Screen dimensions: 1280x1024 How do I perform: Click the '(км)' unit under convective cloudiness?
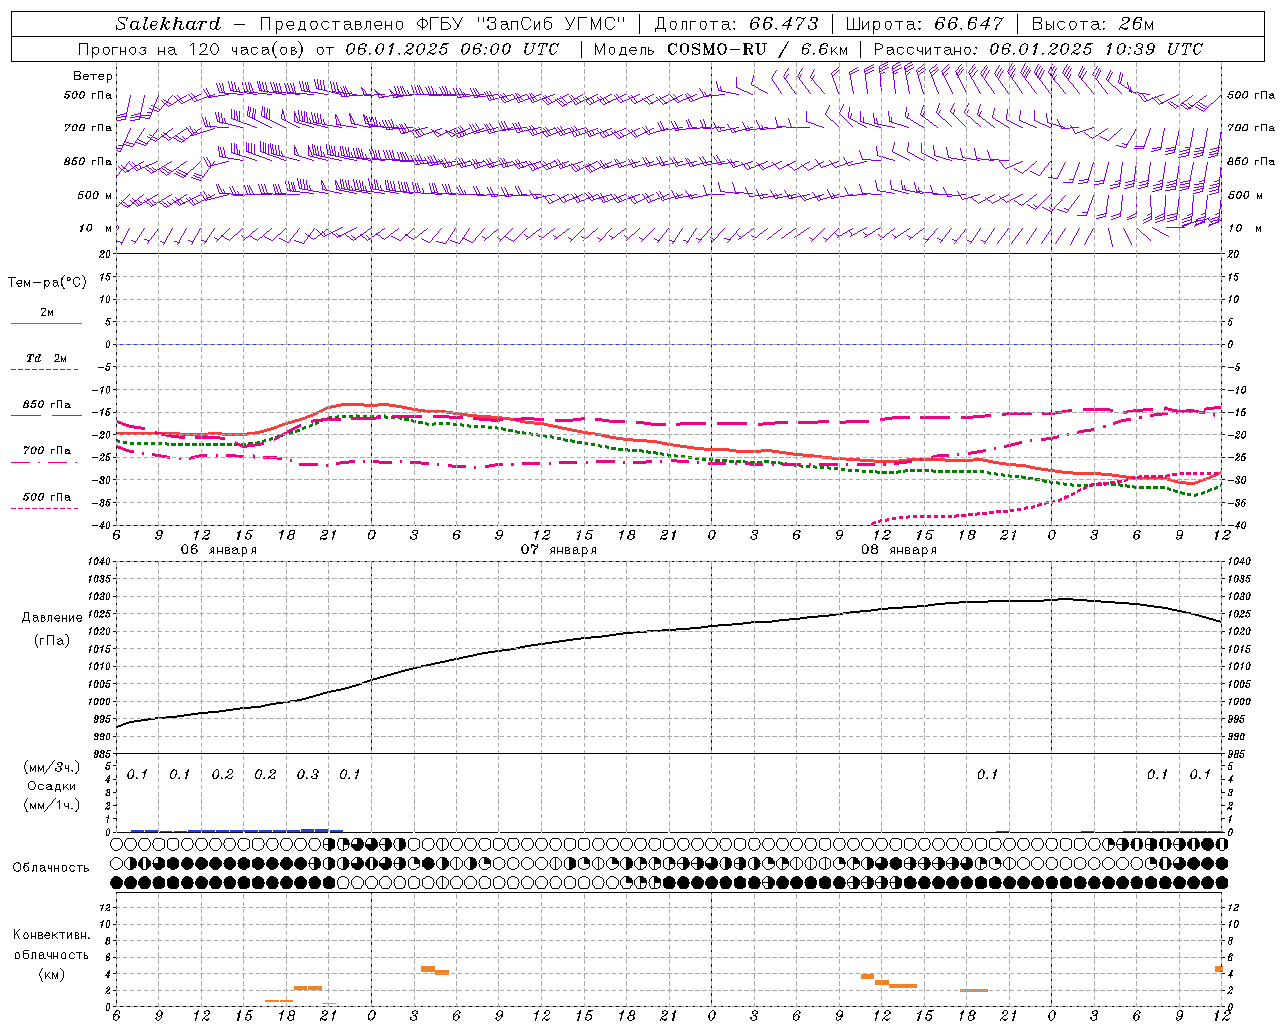click(52, 974)
